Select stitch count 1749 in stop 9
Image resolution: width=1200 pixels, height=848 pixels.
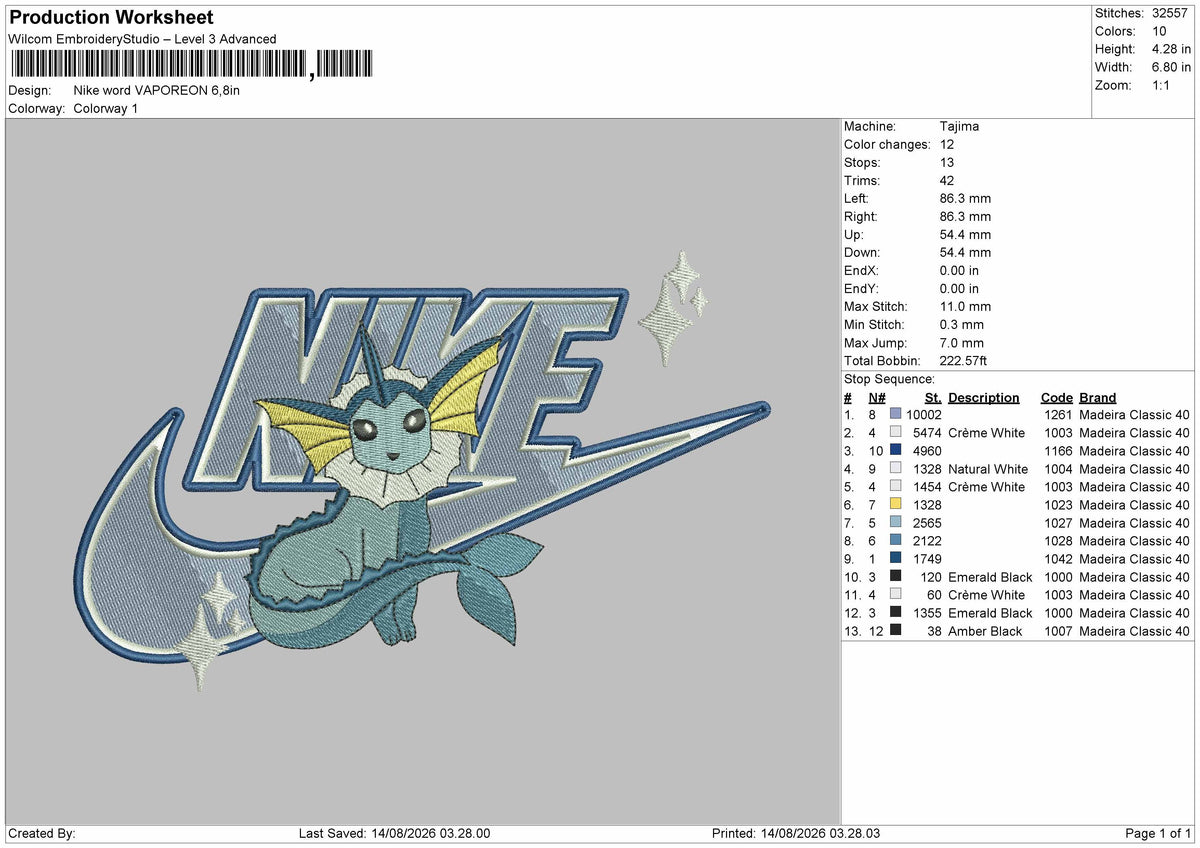(927, 559)
